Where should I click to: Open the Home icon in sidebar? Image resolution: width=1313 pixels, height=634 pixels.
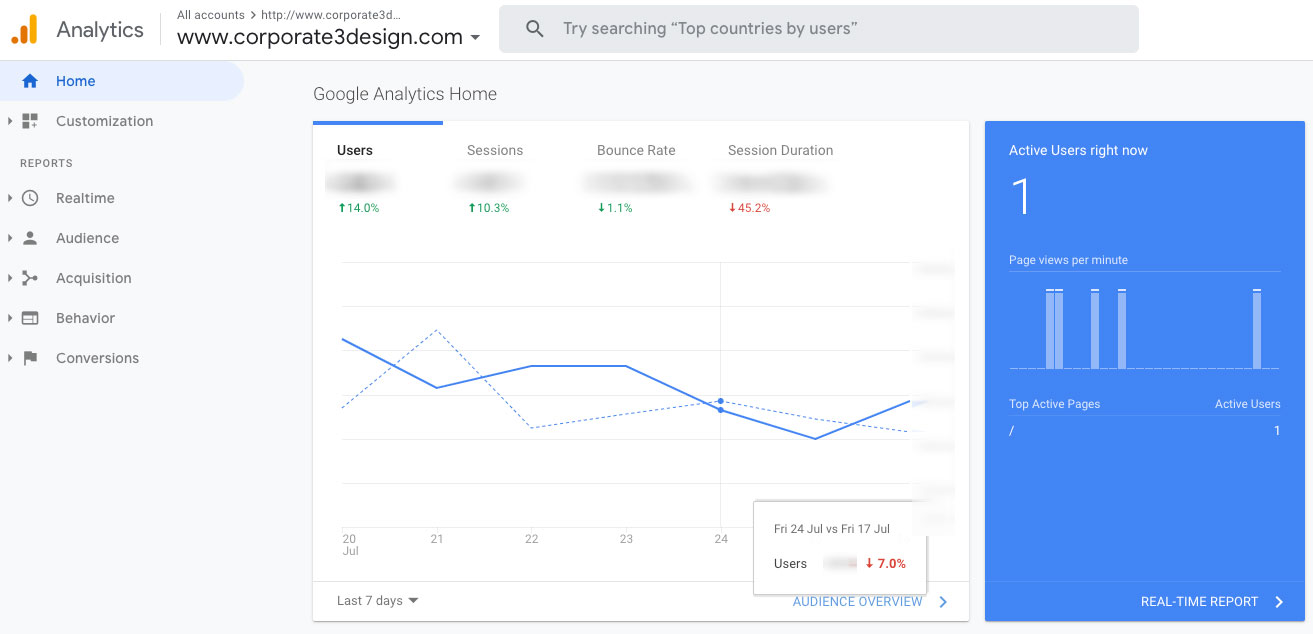point(29,81)
